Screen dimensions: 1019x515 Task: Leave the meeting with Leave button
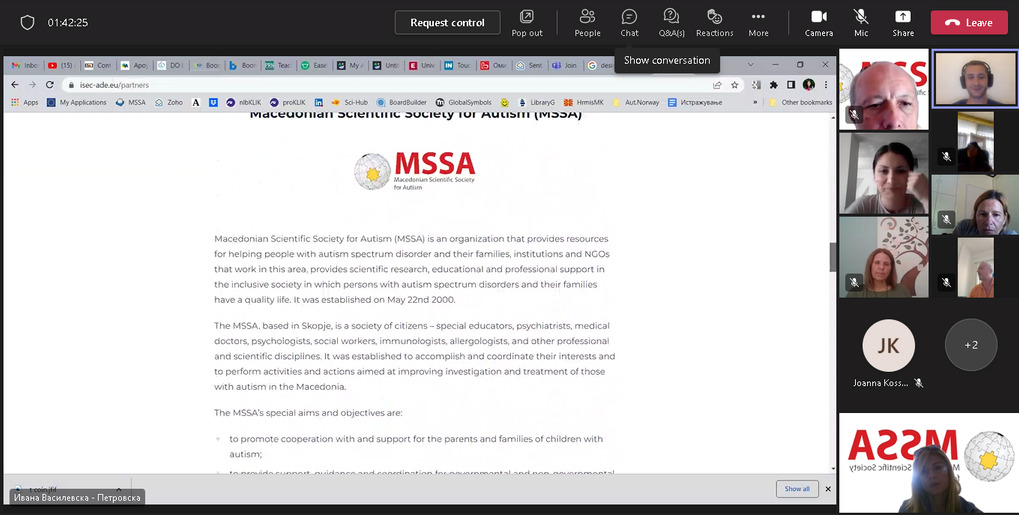click(x=968, y=22)
